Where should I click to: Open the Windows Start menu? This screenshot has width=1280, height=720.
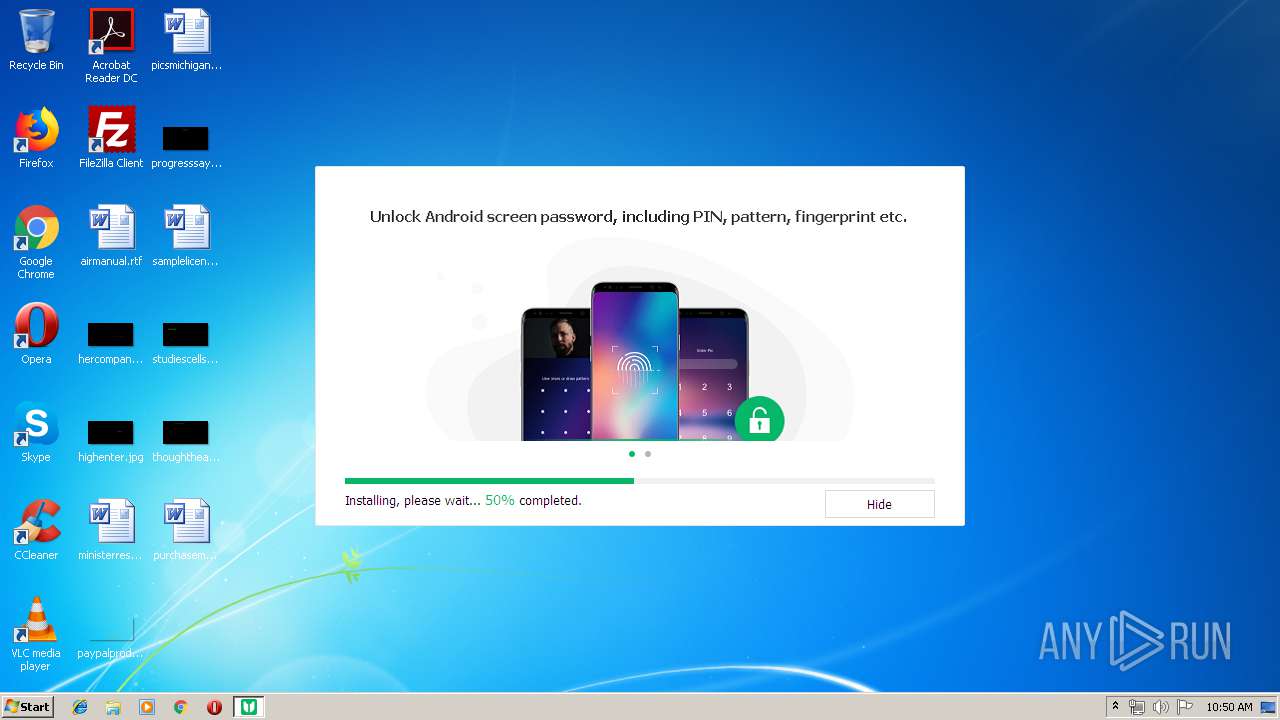click(27, 707)
